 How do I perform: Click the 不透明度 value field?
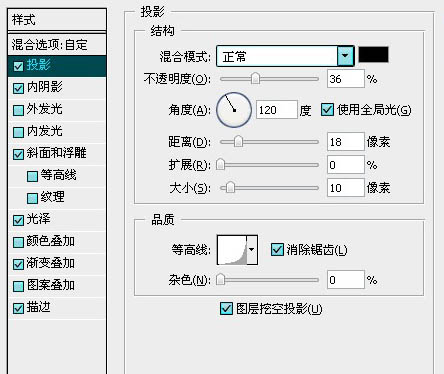tap(346, 79)
